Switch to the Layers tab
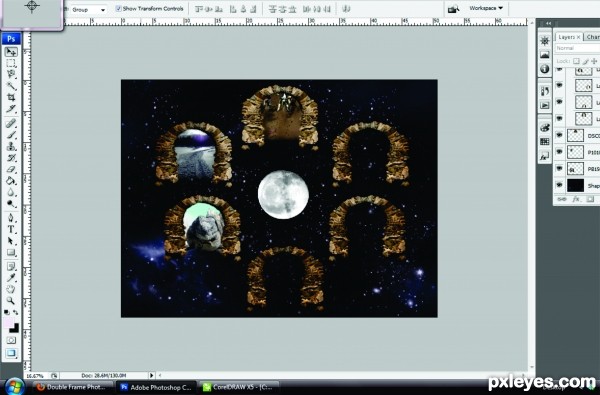This screenshot has height=395, width=600. click(x=569, y=37)
